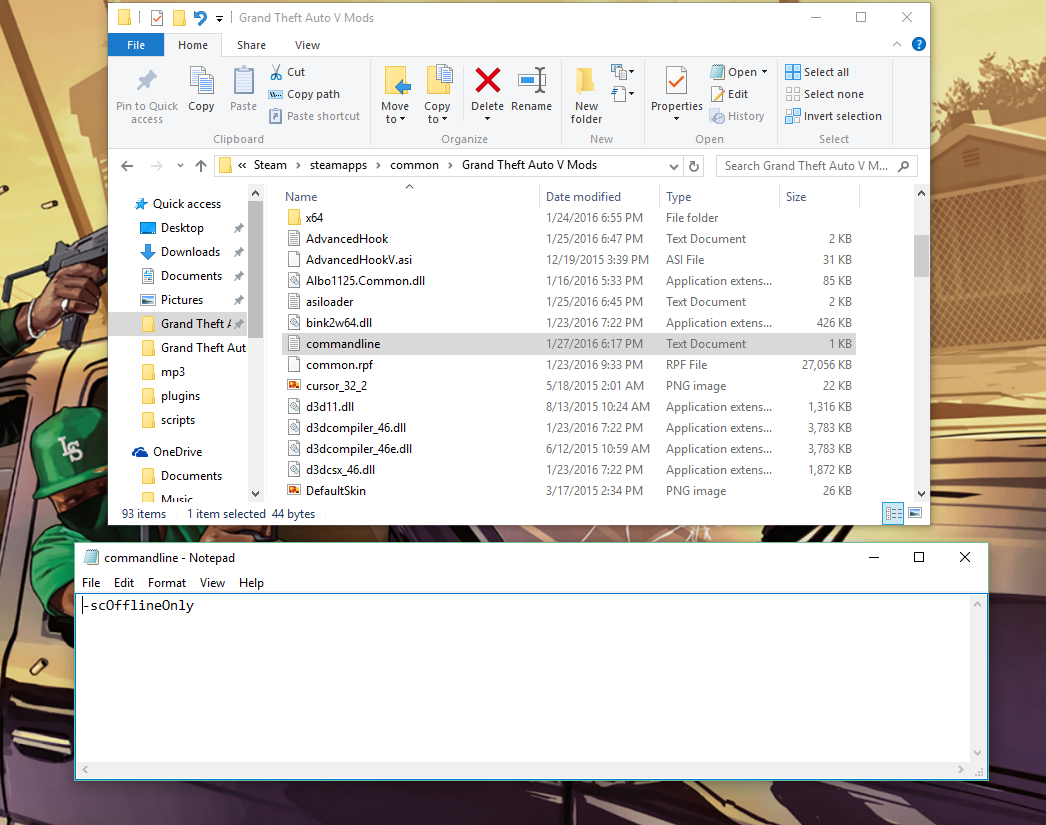This screenshot has height=825, width=1046.
Task: Open the Properties dropdown arrow
Action: [676, 119]
